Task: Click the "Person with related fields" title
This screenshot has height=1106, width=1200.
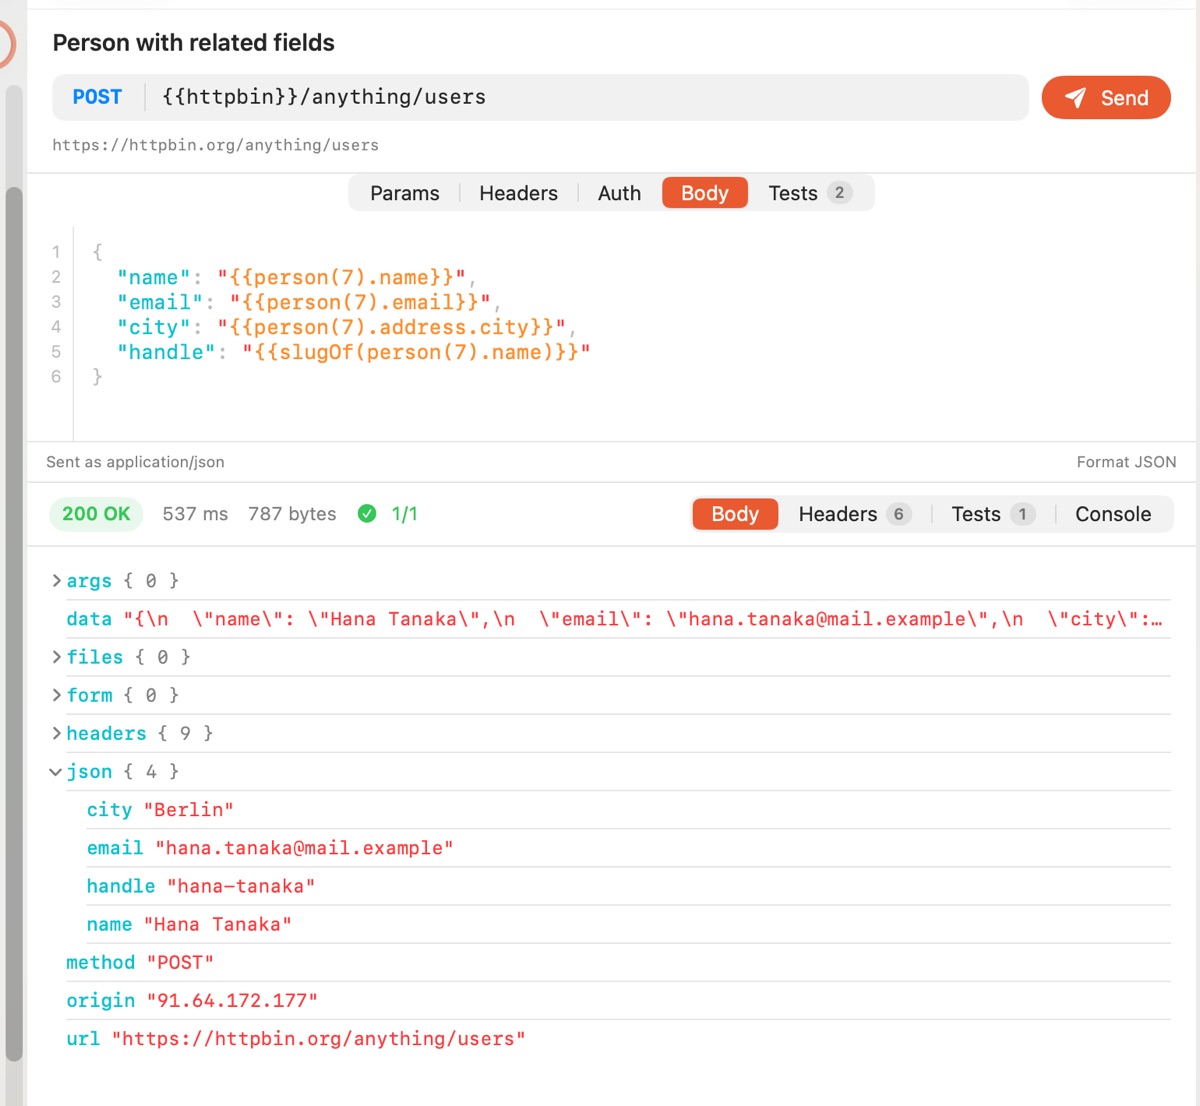Action: point(193,42)
